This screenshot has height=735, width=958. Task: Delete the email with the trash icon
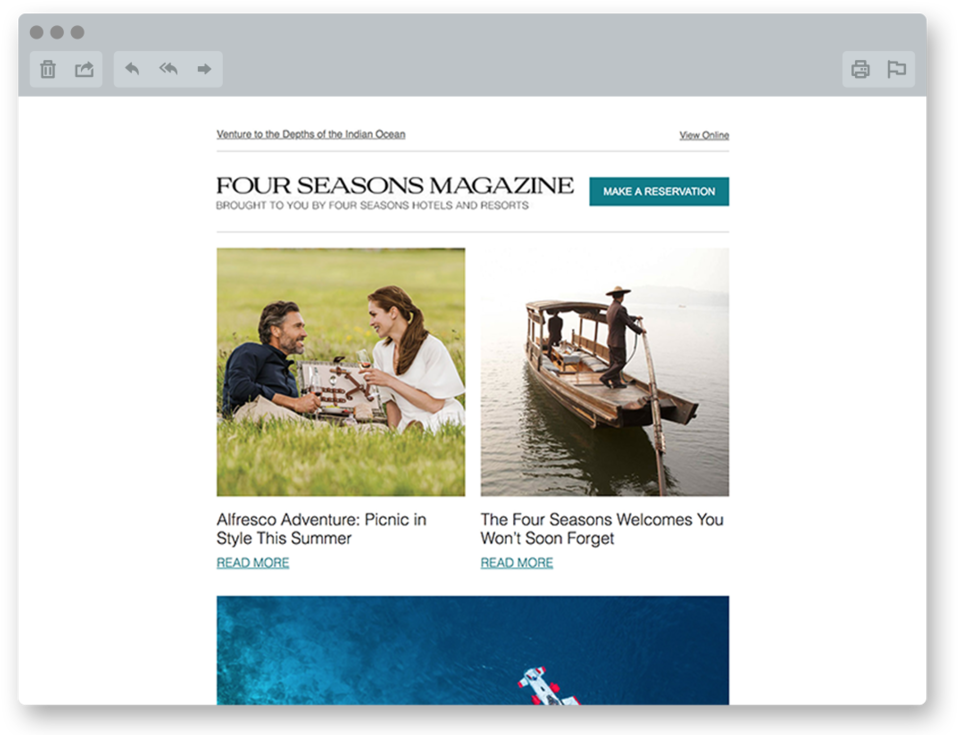coord(48,69)
